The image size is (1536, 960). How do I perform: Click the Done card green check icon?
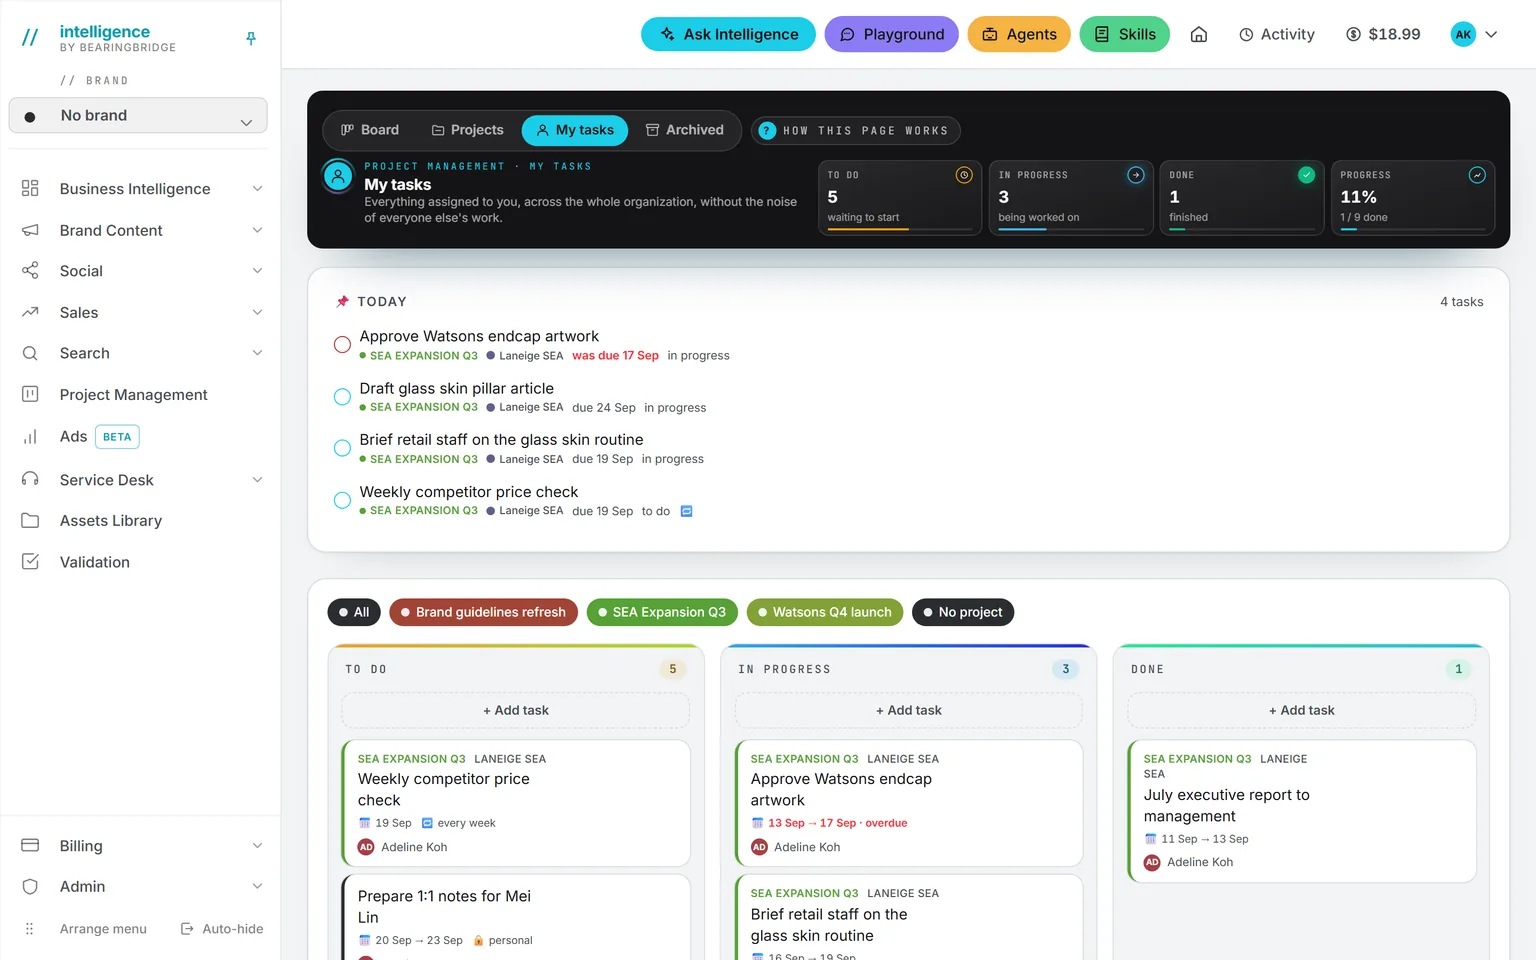coord(1306,175)
